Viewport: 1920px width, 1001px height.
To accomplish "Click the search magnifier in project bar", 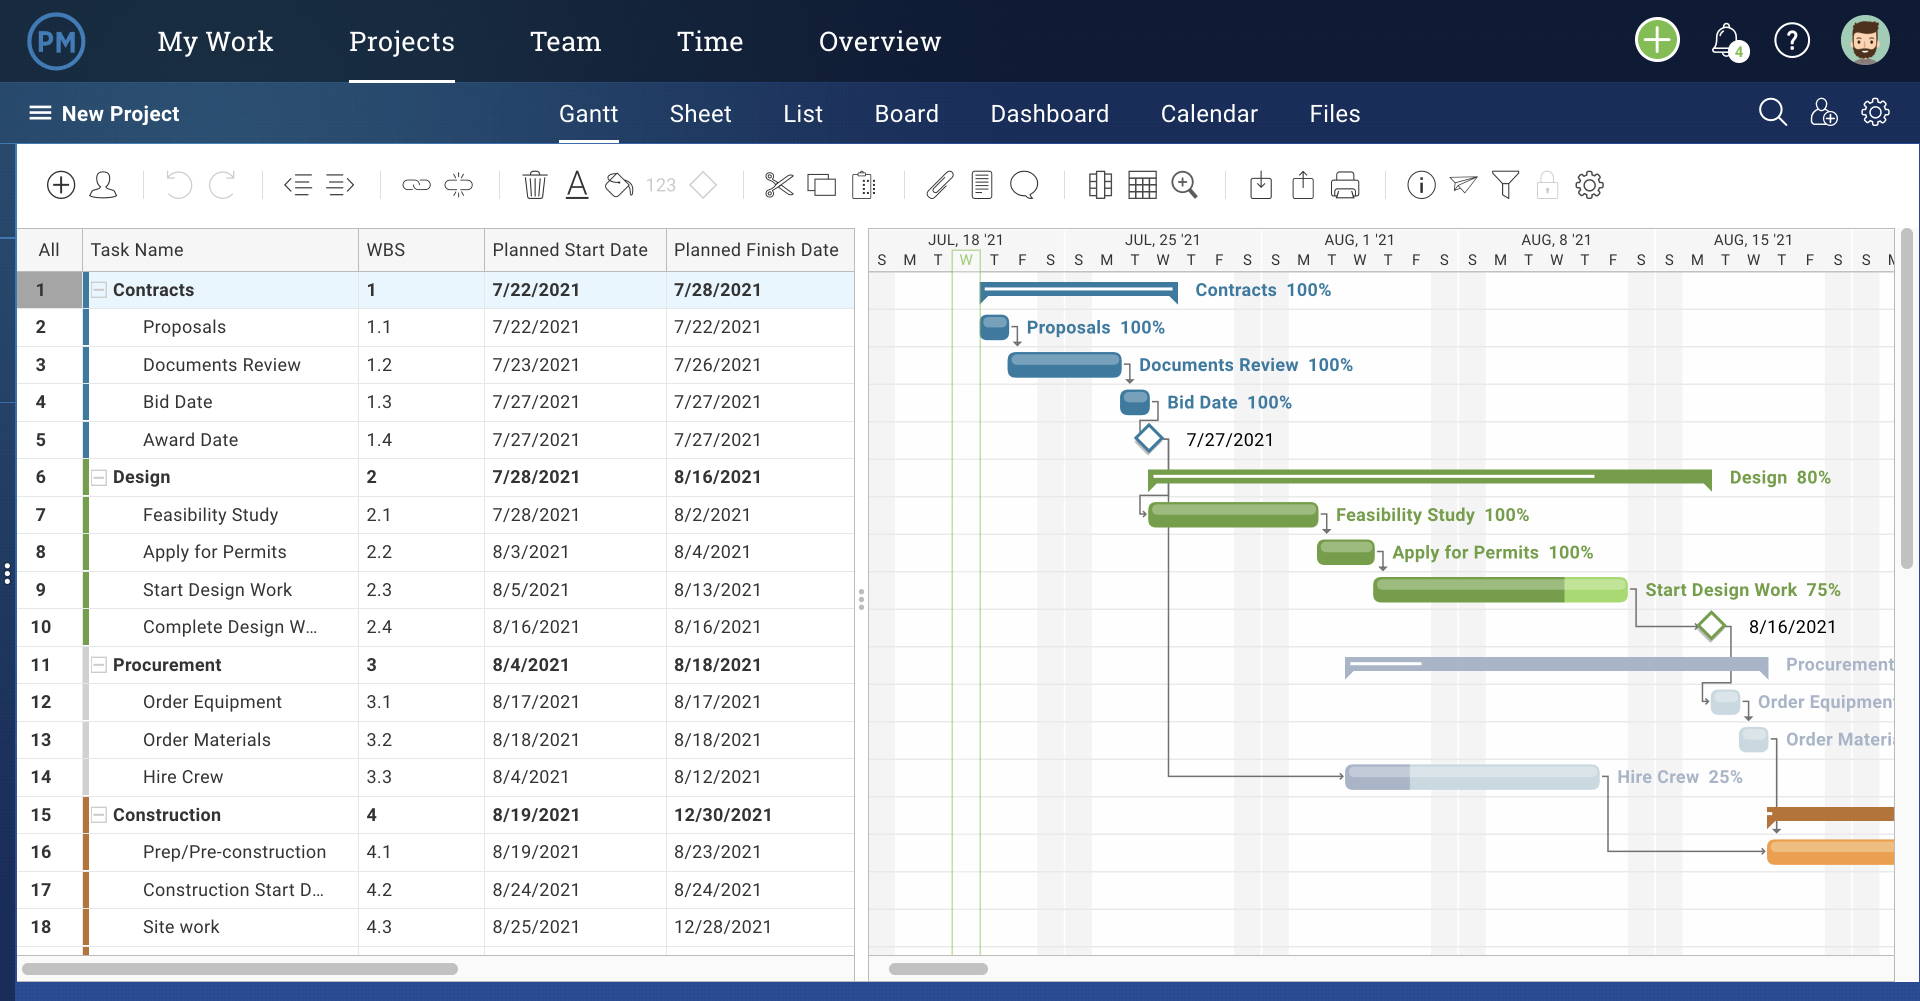I will [x=1773, y=112].
